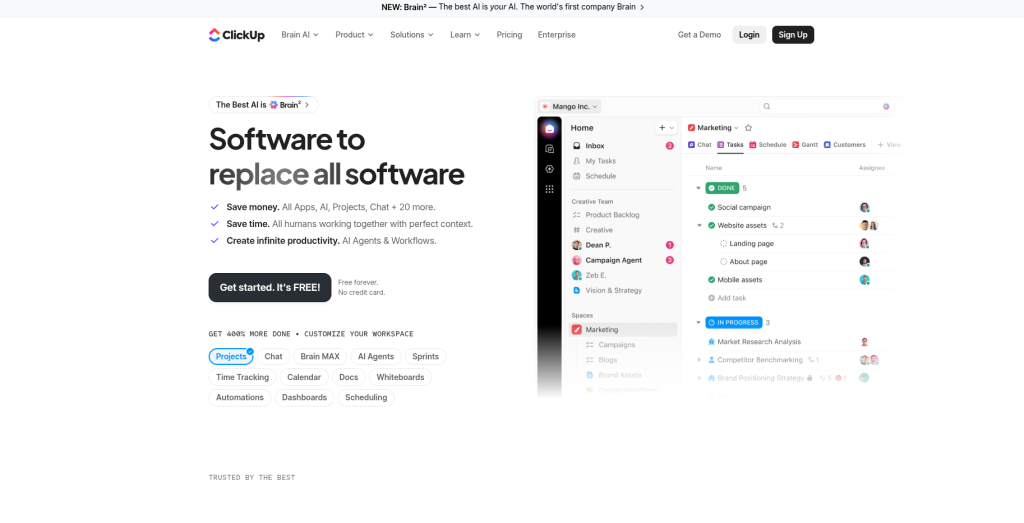This screenshot has height=523, width=1024.
Task: Toggle green check on Mobile assets task
Action: coord(712,279)
